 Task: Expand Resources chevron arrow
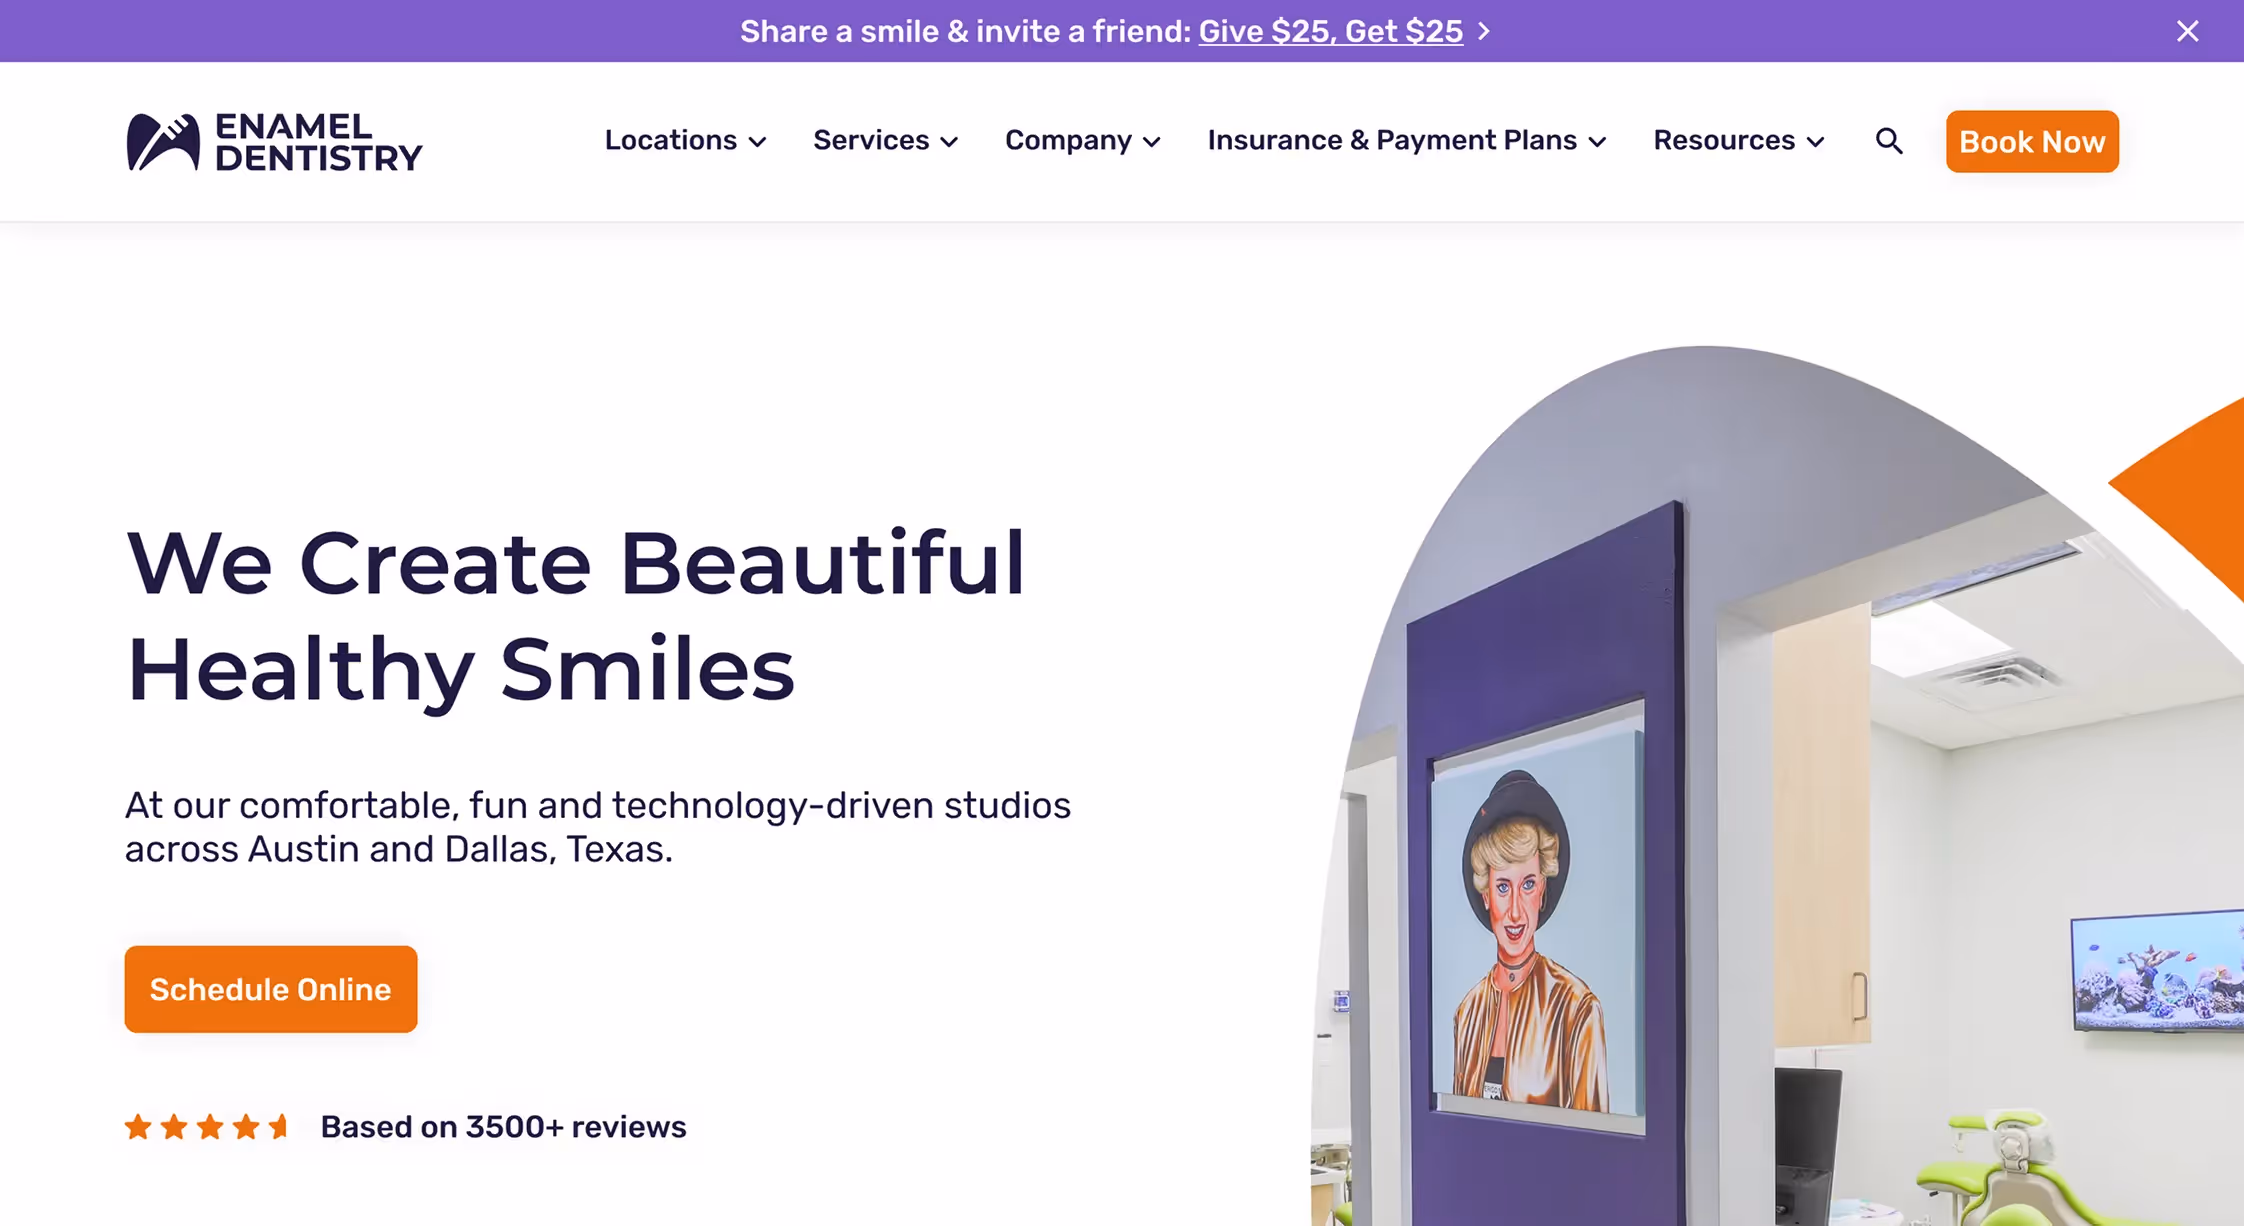tap(1816, 142)
